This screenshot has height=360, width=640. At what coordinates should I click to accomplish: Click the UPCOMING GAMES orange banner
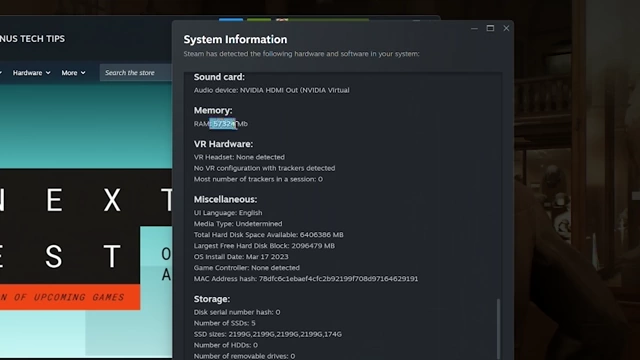70,297
